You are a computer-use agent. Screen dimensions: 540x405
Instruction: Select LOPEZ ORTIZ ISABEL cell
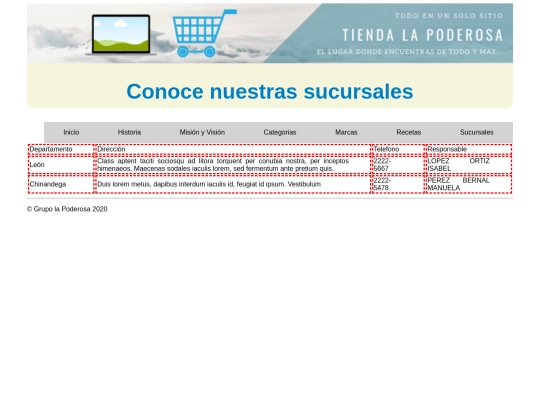(x=469, y=165)
